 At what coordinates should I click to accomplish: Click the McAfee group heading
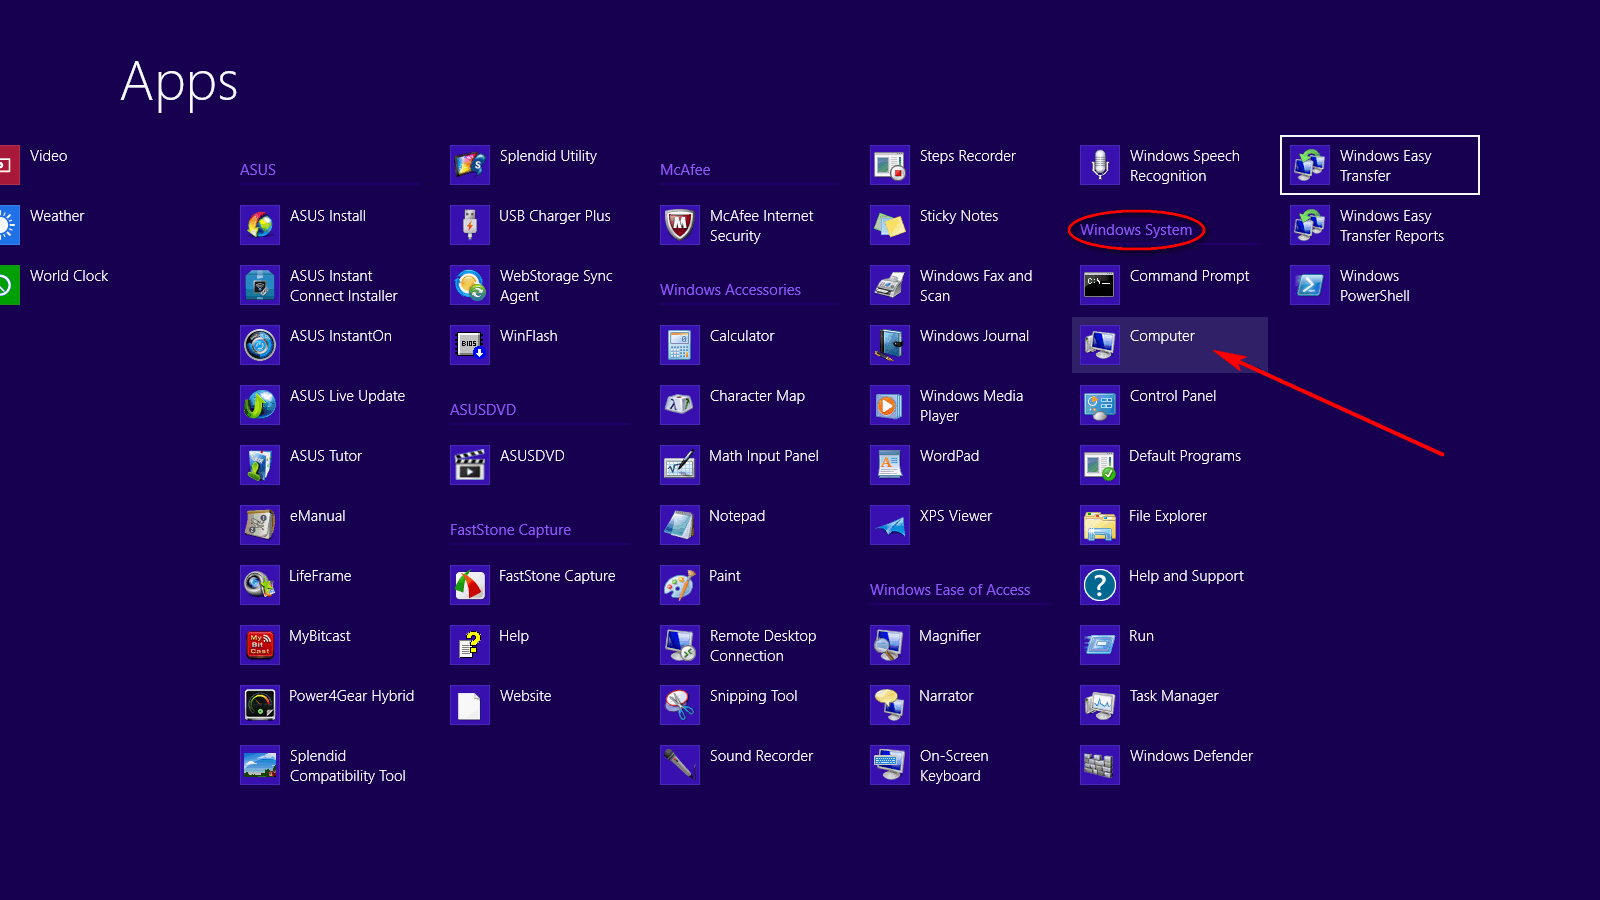click(x=685, y=170)
